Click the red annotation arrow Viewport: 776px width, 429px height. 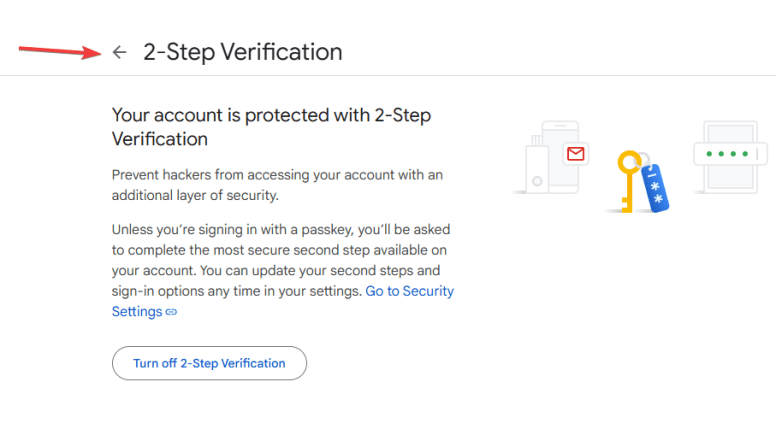click(60, 48)
